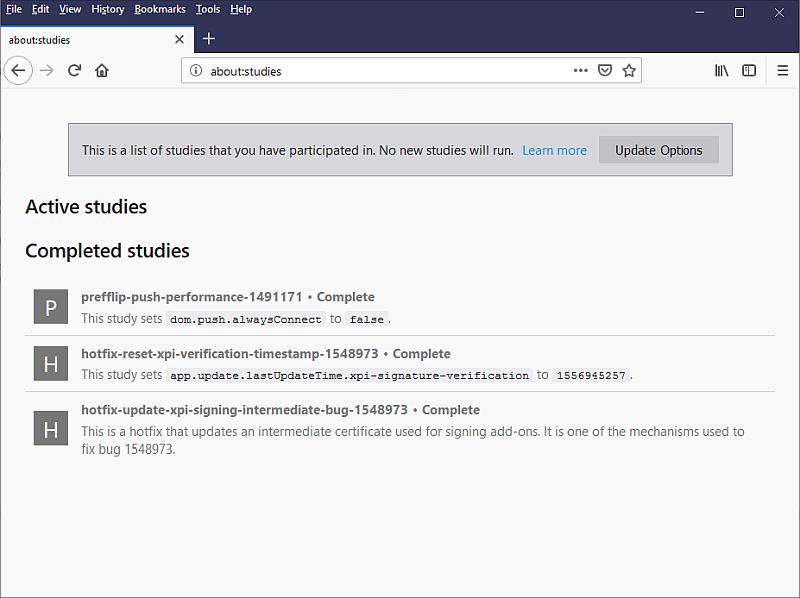The image size is (800, 598).
Task: Follow the Learn more link
Action: click(554, 150)
